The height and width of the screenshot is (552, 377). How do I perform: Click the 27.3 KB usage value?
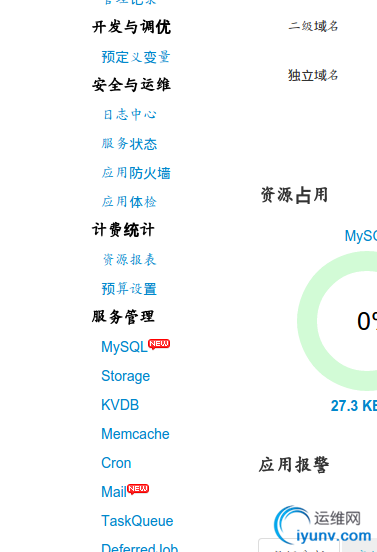pyautogui.click(x=354, y=406)
